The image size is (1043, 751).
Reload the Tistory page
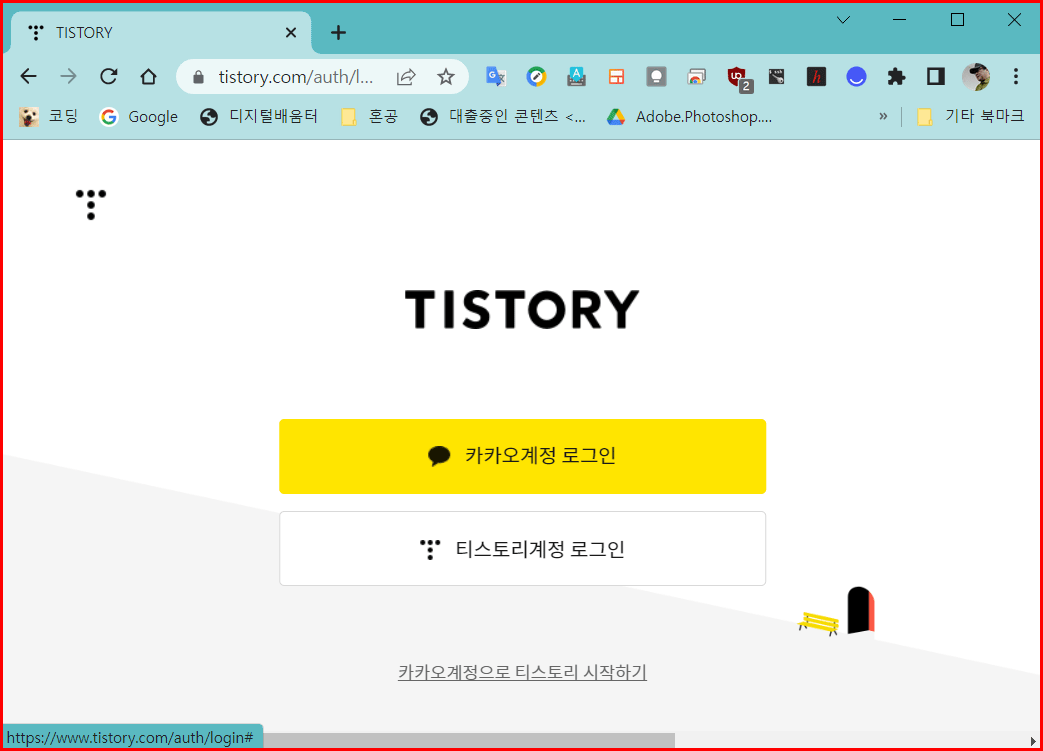(108, 76)
